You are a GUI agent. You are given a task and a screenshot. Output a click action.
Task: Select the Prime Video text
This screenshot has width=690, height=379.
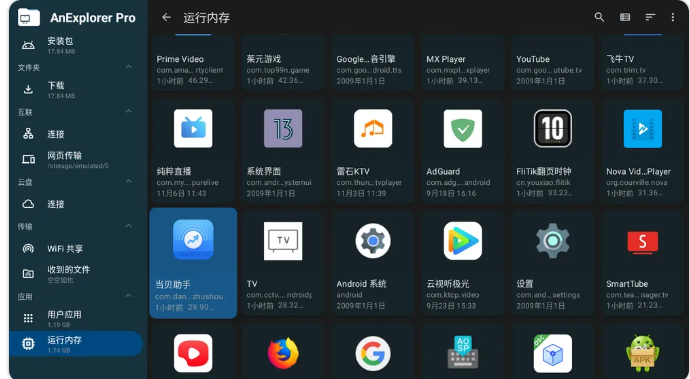(180, 59)
